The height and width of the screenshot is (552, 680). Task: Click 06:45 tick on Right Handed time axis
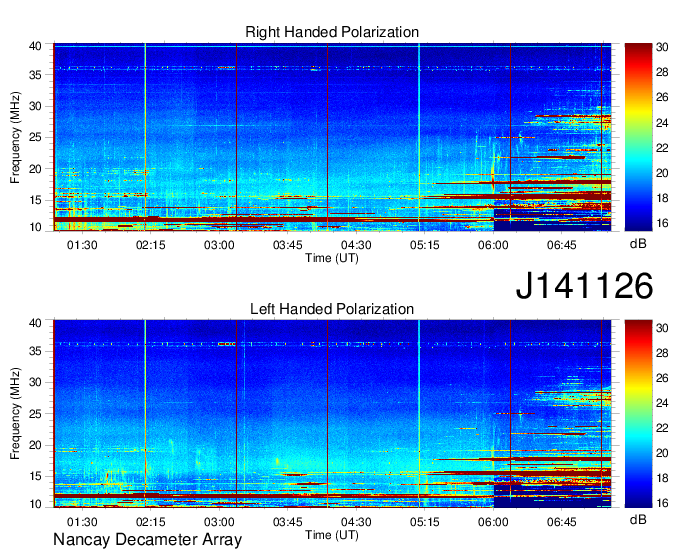(562, 245)
